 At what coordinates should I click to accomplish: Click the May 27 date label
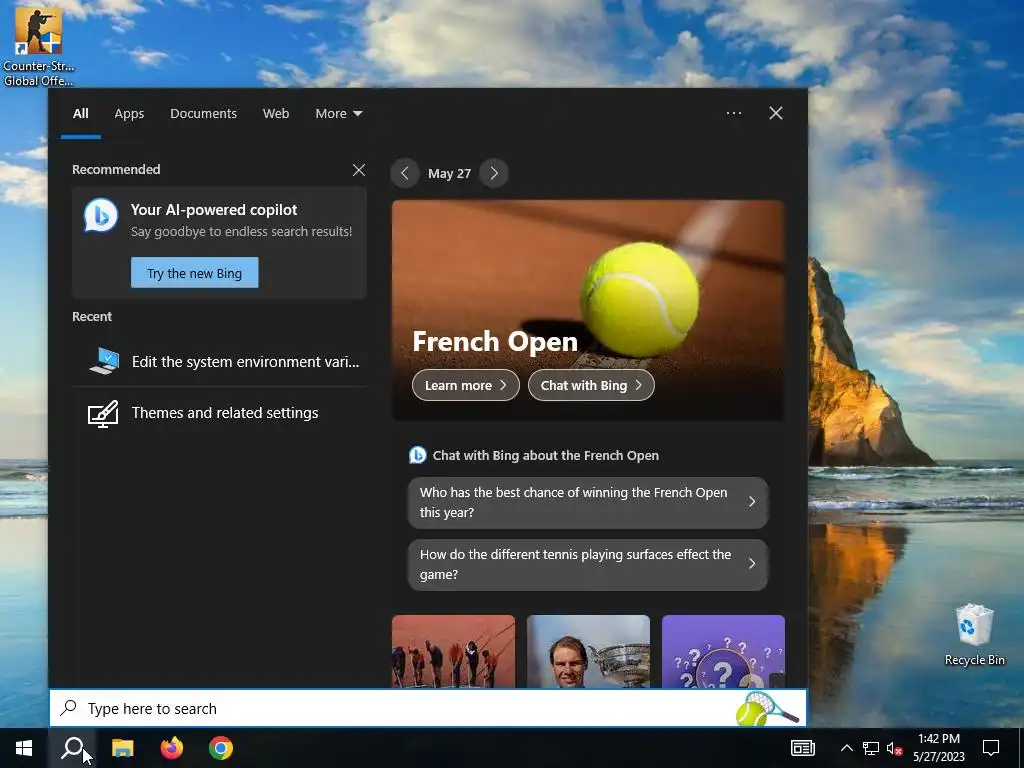coord(449,174)
